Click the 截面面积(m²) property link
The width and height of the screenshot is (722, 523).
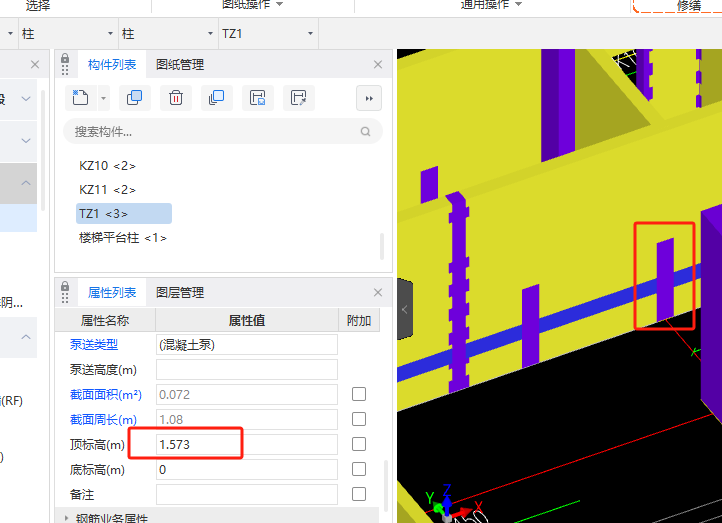[x=105, y=395]
